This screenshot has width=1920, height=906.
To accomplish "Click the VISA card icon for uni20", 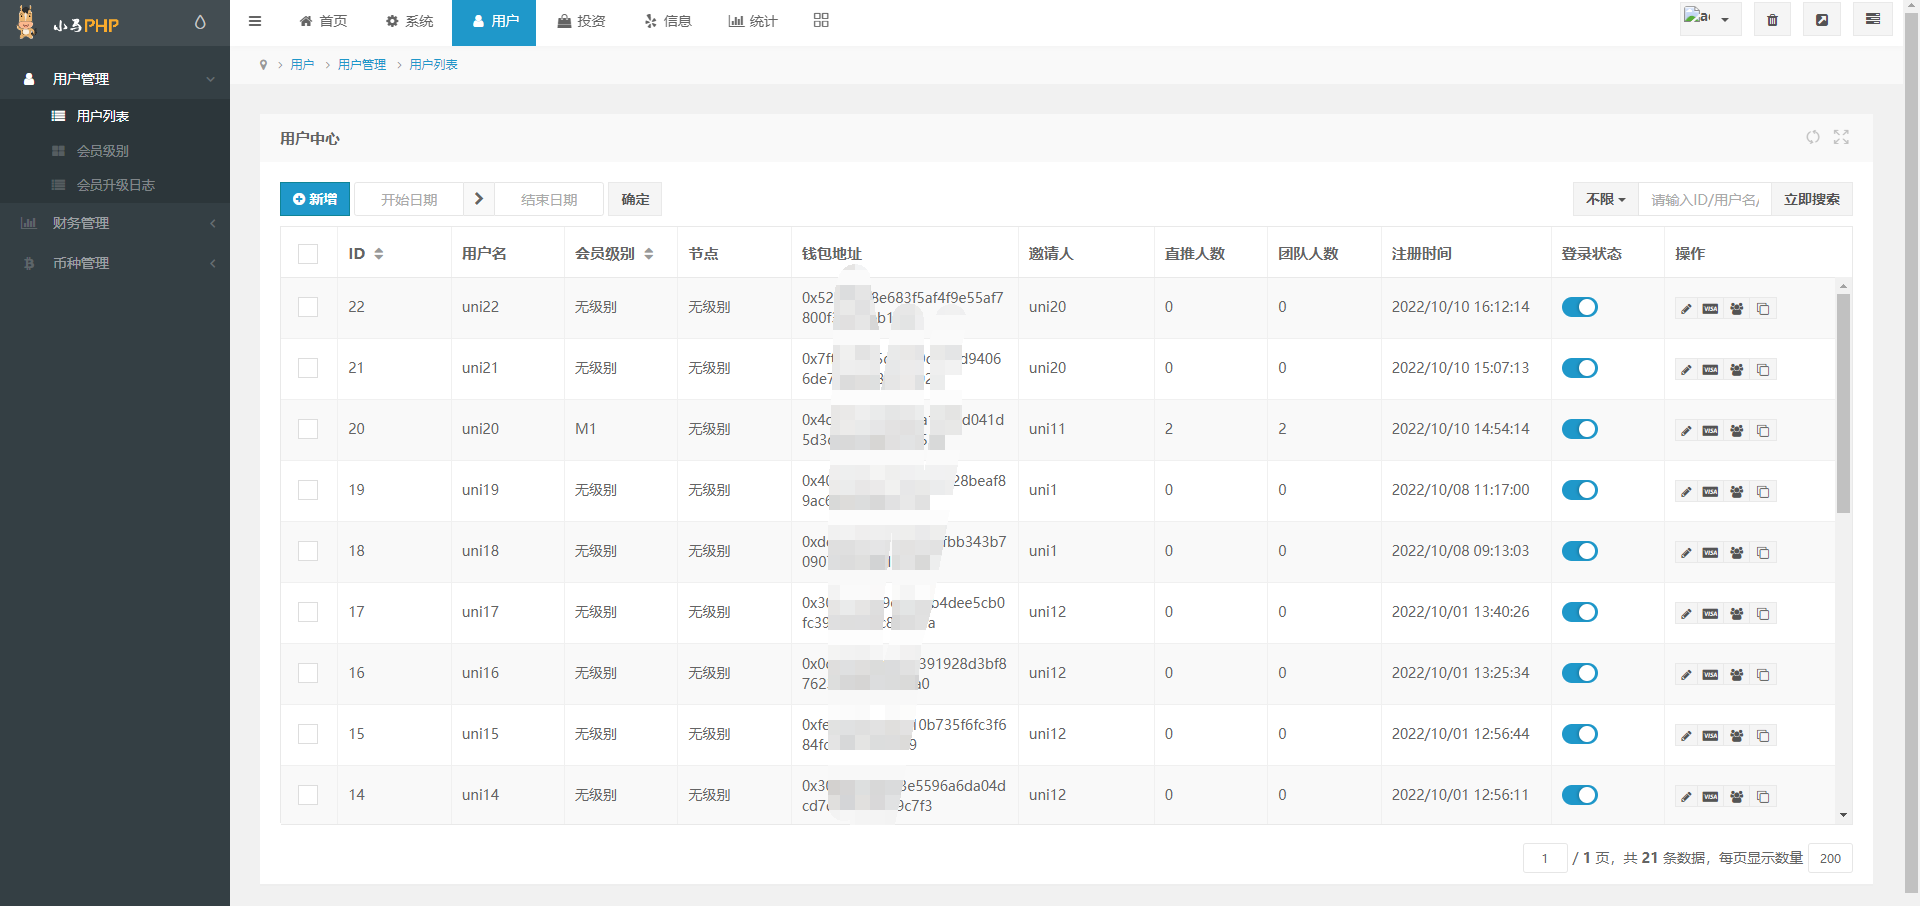I will pyautogui.click(x=1711, y=431).
